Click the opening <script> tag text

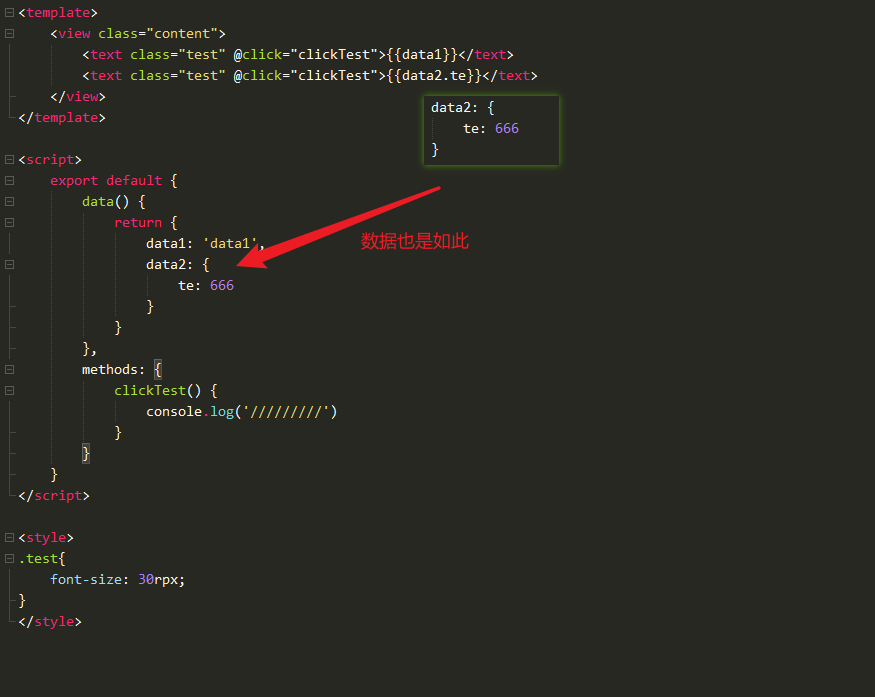point(50,160)
